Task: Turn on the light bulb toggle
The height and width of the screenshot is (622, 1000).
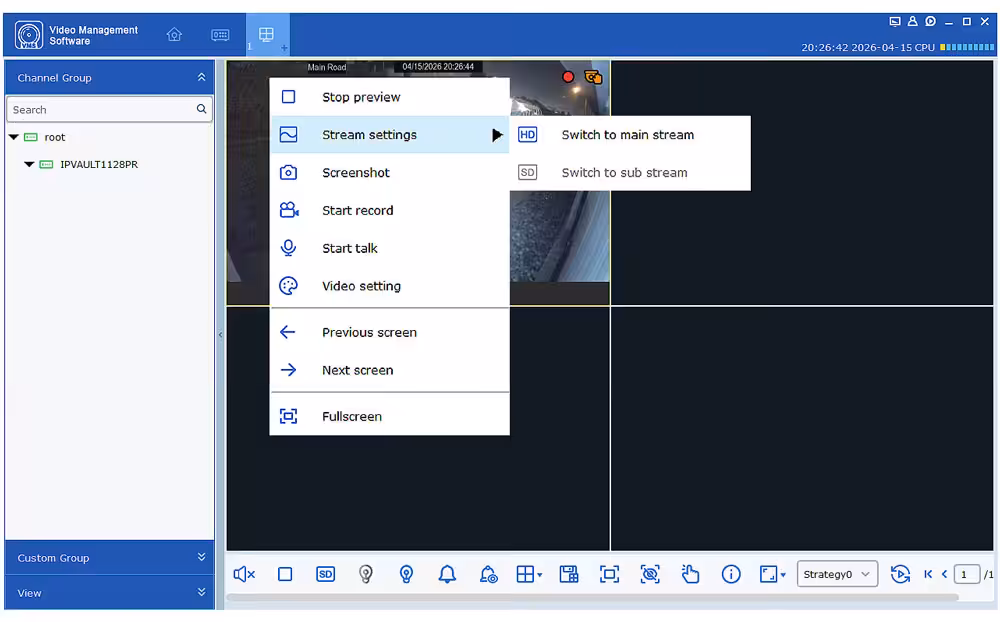Action: coord(406,574)
